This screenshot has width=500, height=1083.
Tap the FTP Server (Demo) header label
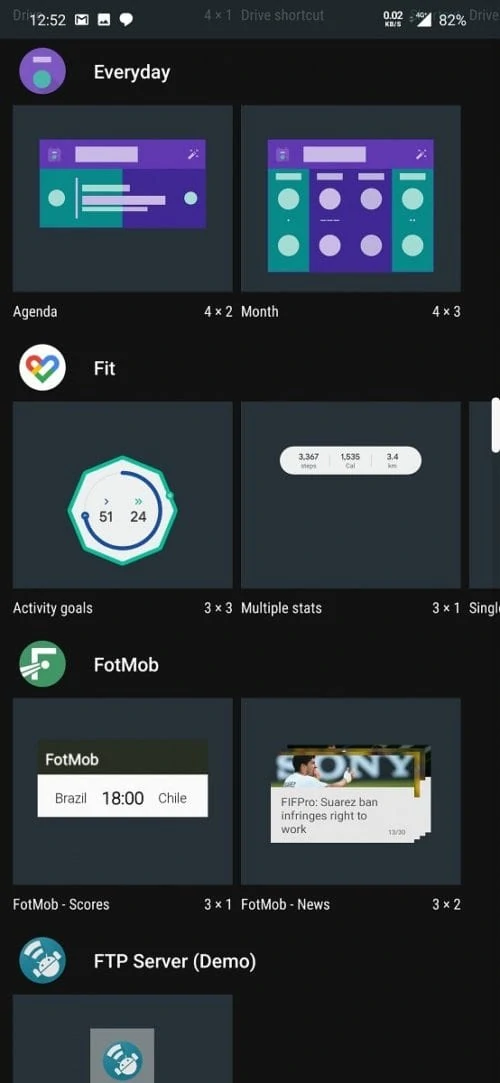tap(175, 961)
